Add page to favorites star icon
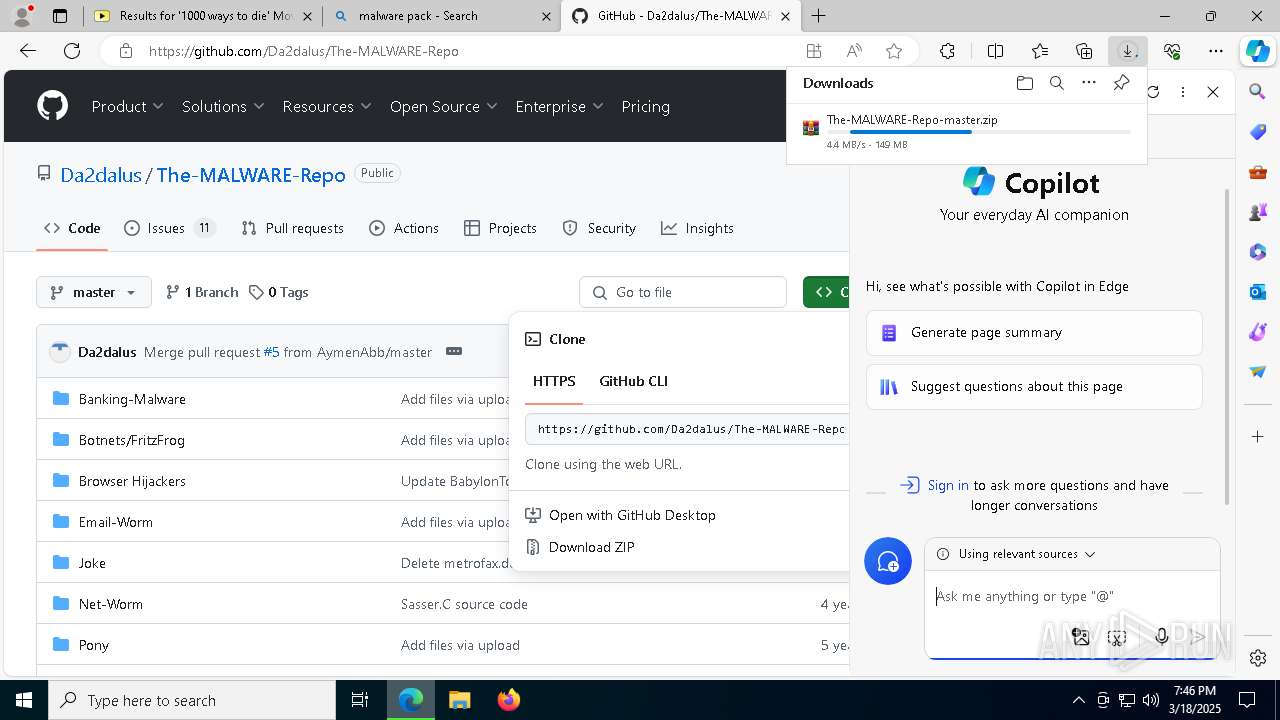Screen dimensions: 1280x720 pos(894,51)
